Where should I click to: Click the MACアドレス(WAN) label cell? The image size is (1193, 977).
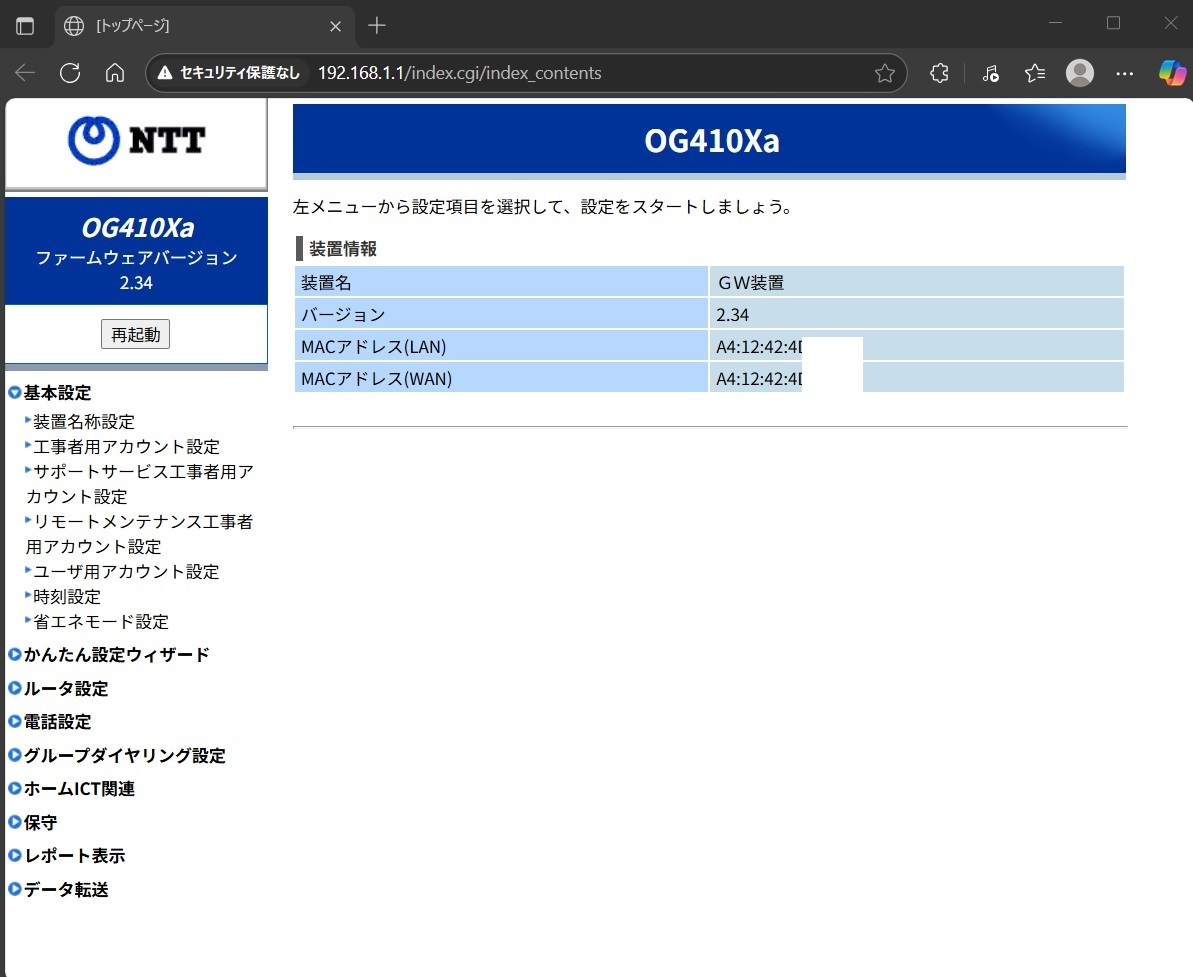[x=501, y=379]
